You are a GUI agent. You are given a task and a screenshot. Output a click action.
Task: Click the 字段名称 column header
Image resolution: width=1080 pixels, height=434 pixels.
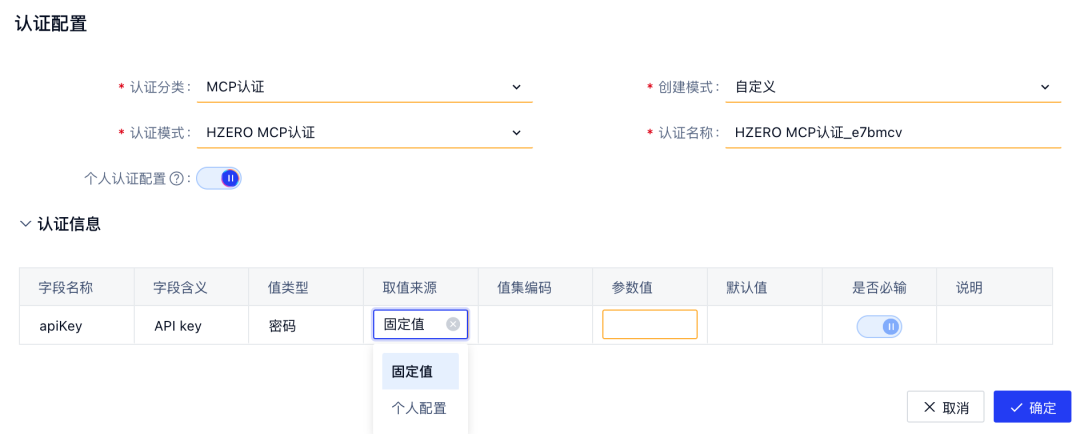pyautogui.click(x=66, y=287)
